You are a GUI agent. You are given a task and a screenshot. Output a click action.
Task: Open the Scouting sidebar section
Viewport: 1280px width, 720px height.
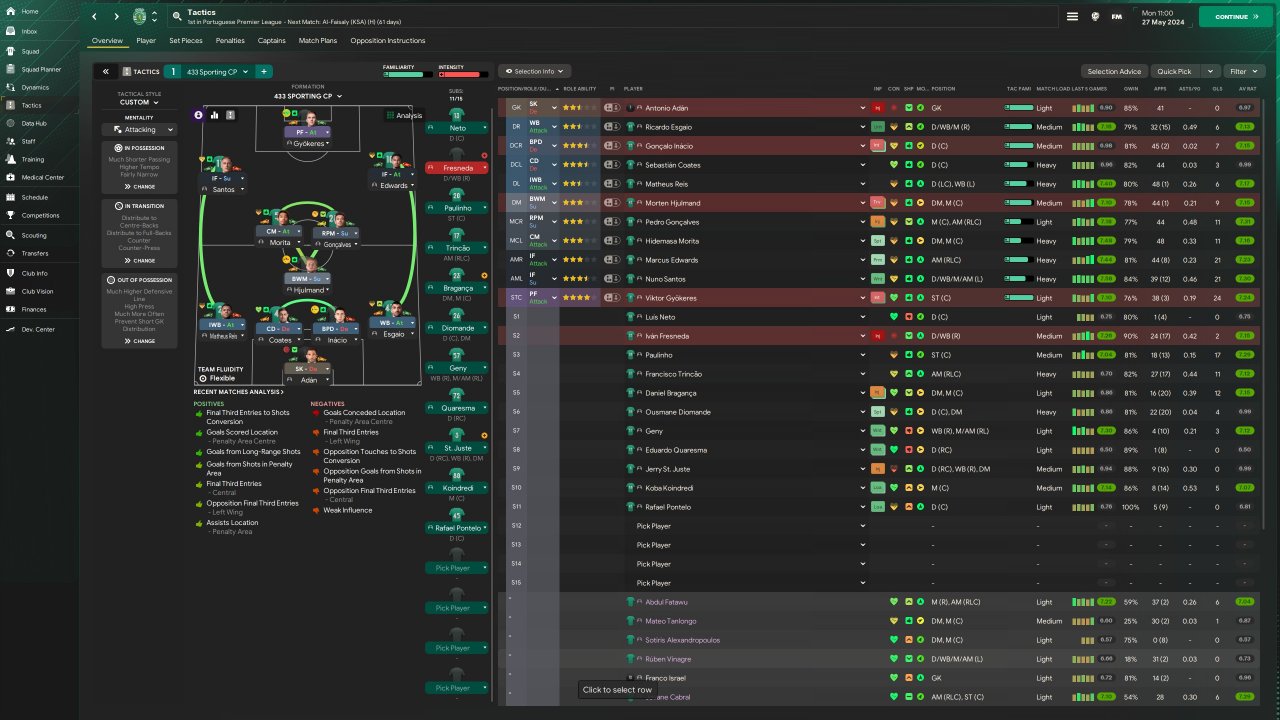click(x=35, y=235)
